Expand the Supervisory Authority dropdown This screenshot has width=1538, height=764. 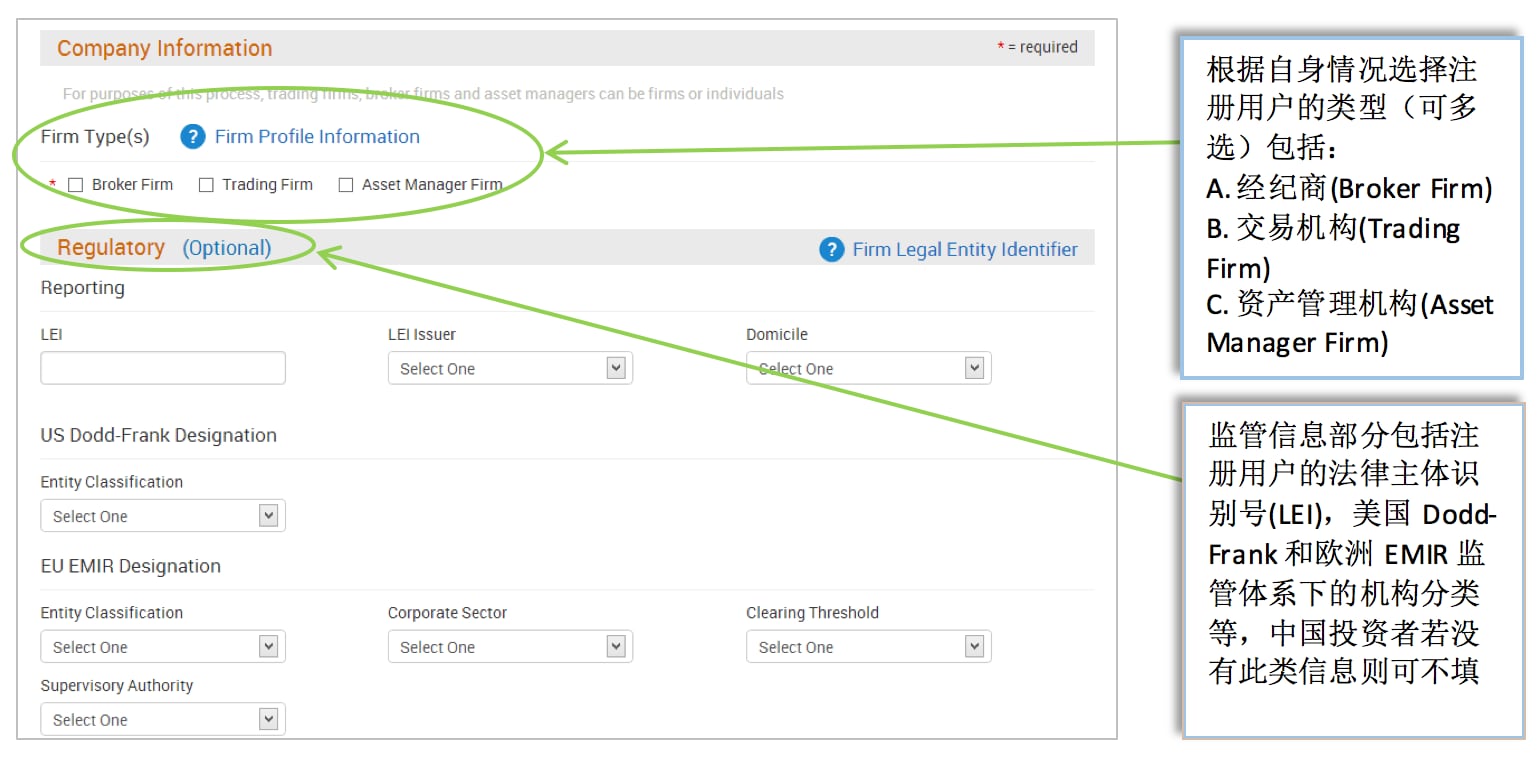[162, 719]
